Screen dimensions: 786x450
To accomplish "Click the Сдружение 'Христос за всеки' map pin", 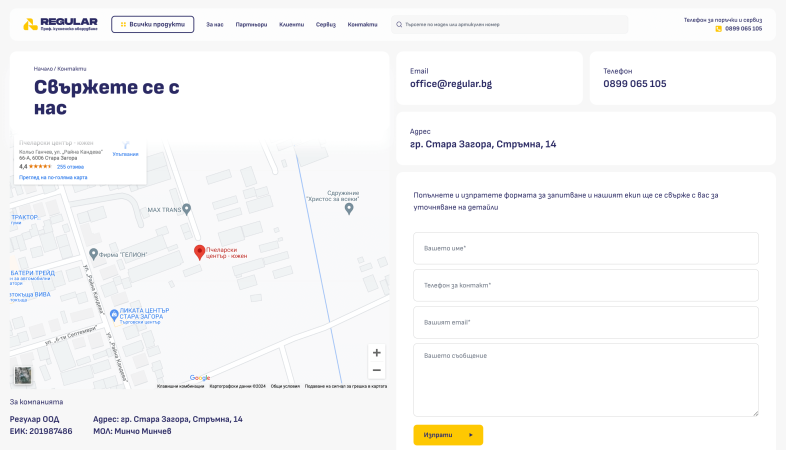I will point(349,208).
